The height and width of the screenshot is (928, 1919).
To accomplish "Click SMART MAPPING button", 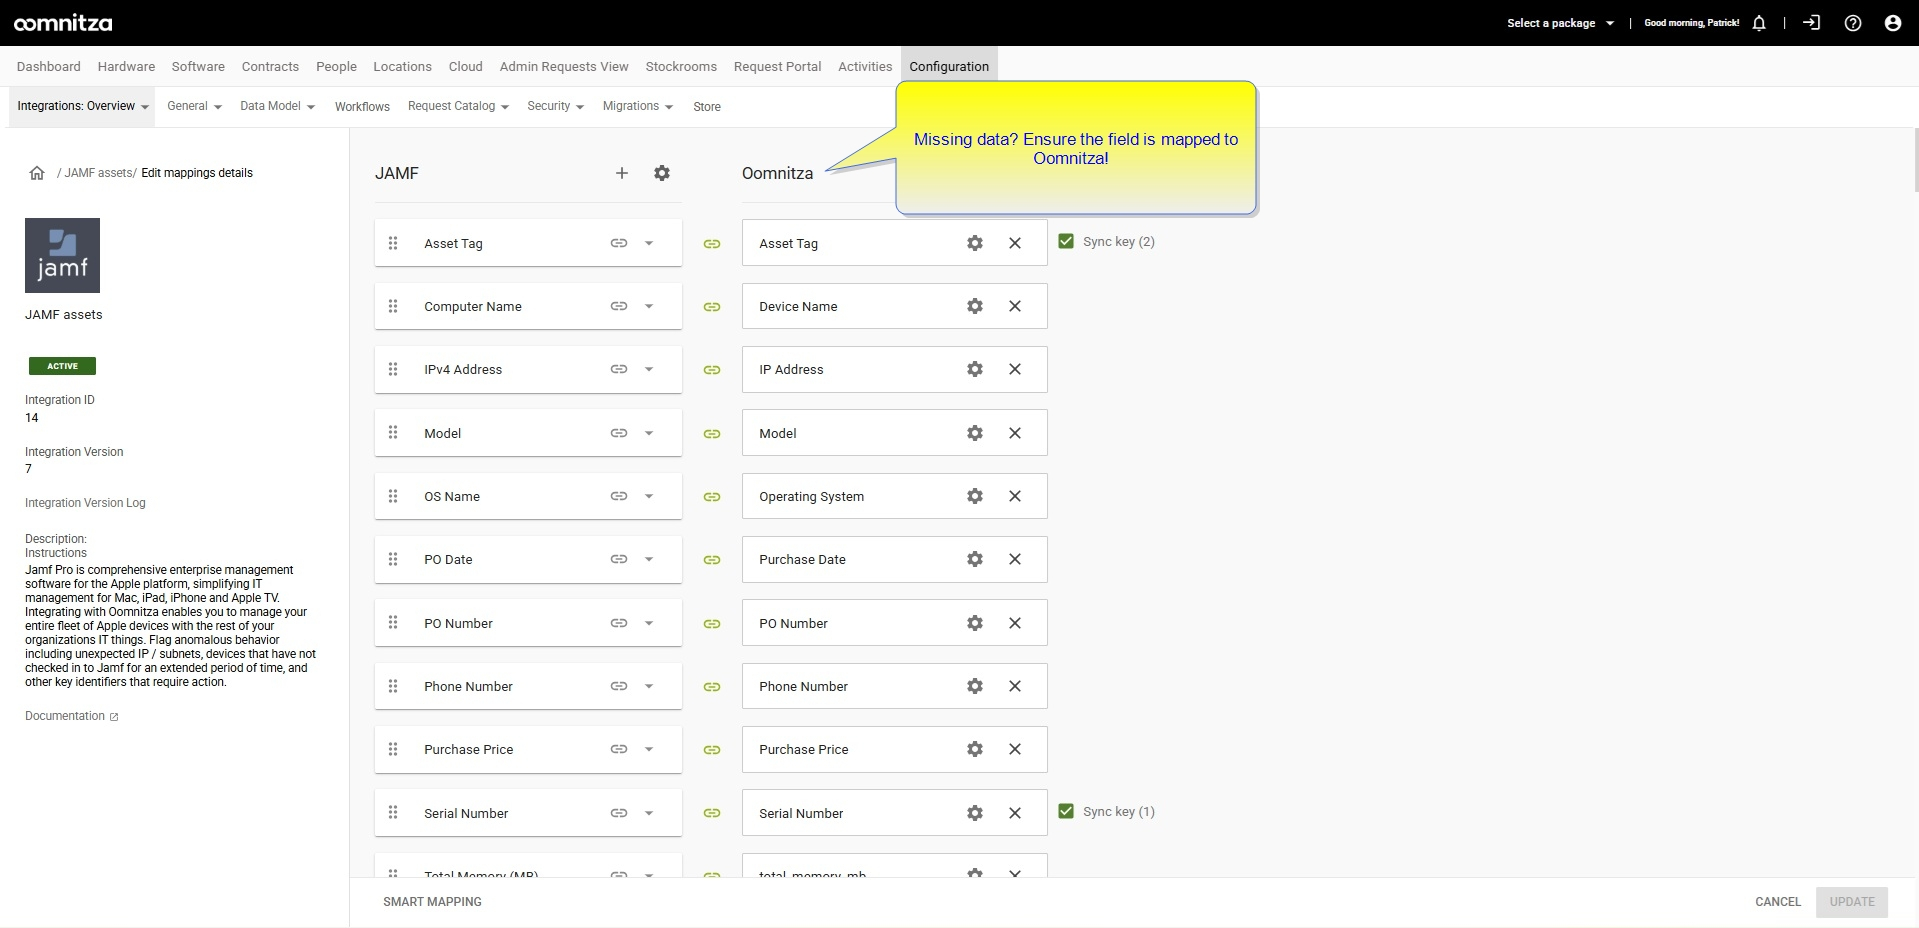I will 432,902.
